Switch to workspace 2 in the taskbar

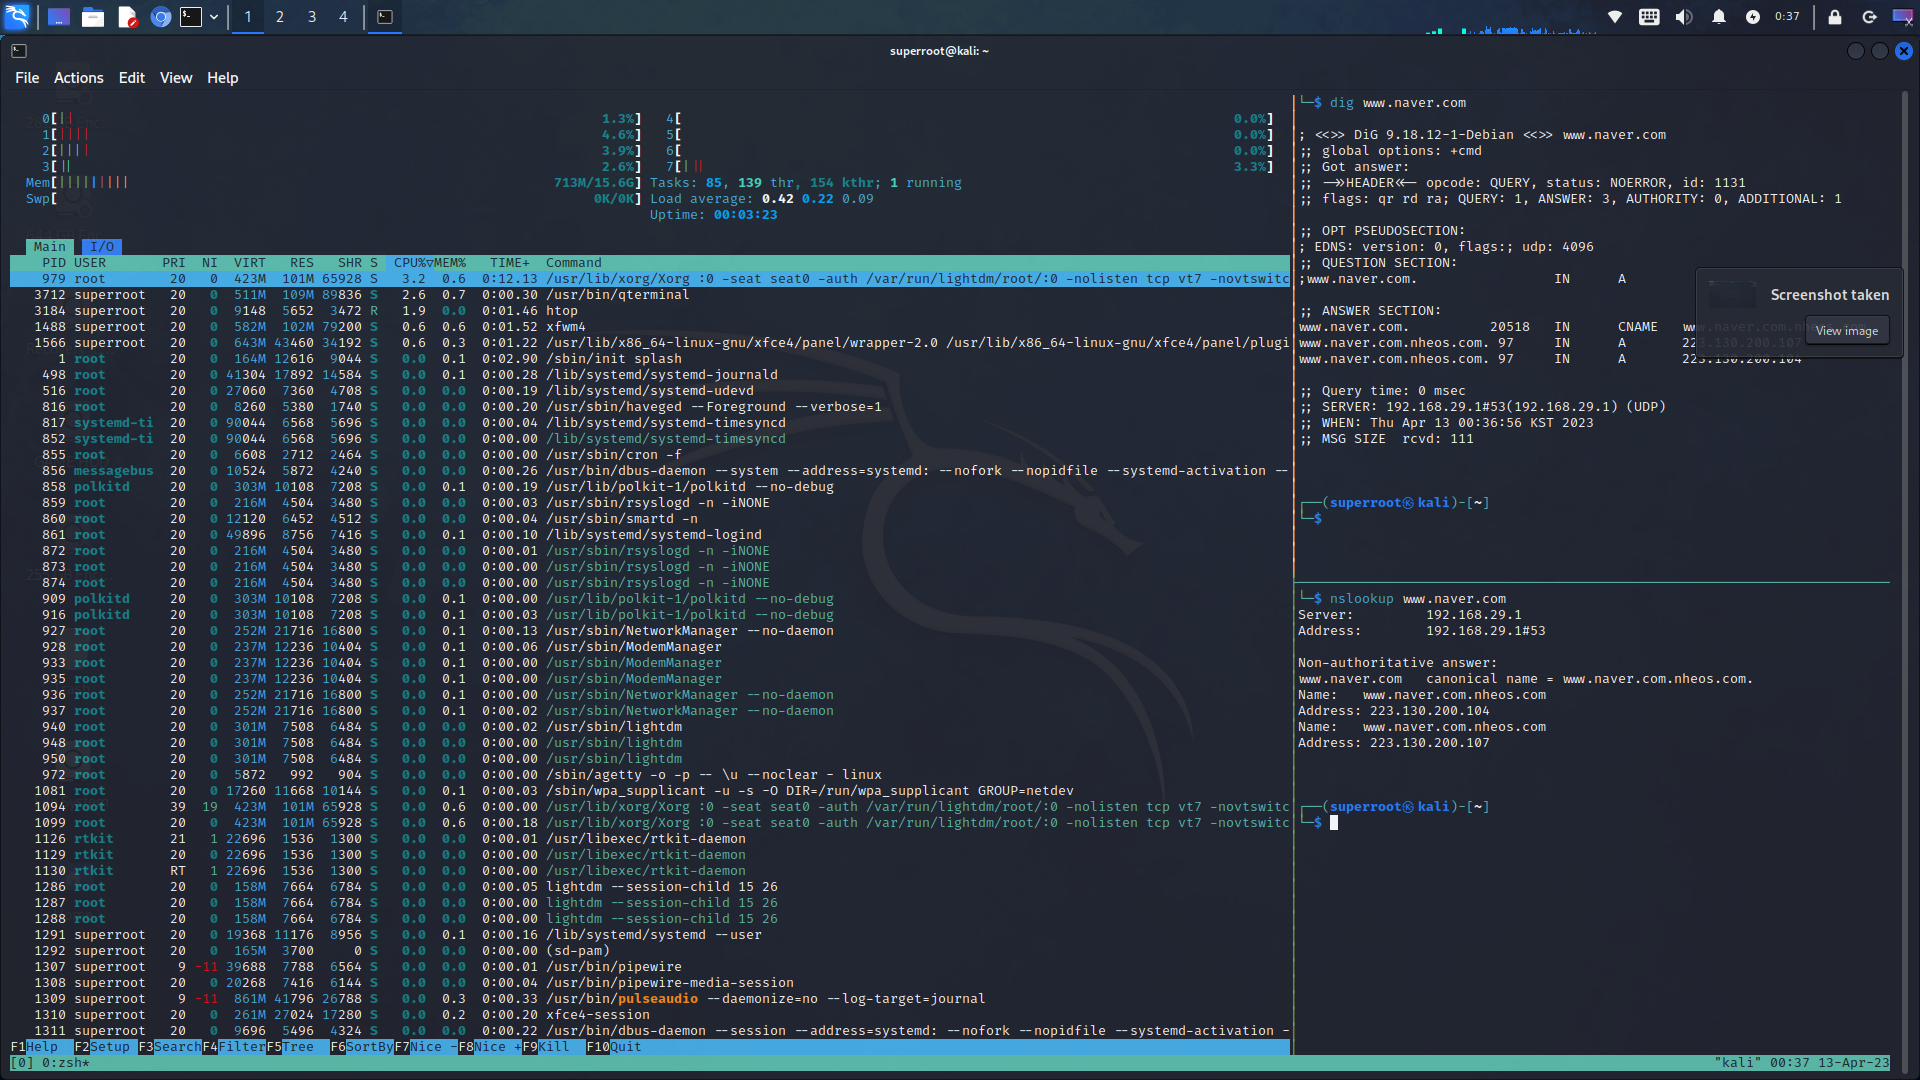coord(279,17)
